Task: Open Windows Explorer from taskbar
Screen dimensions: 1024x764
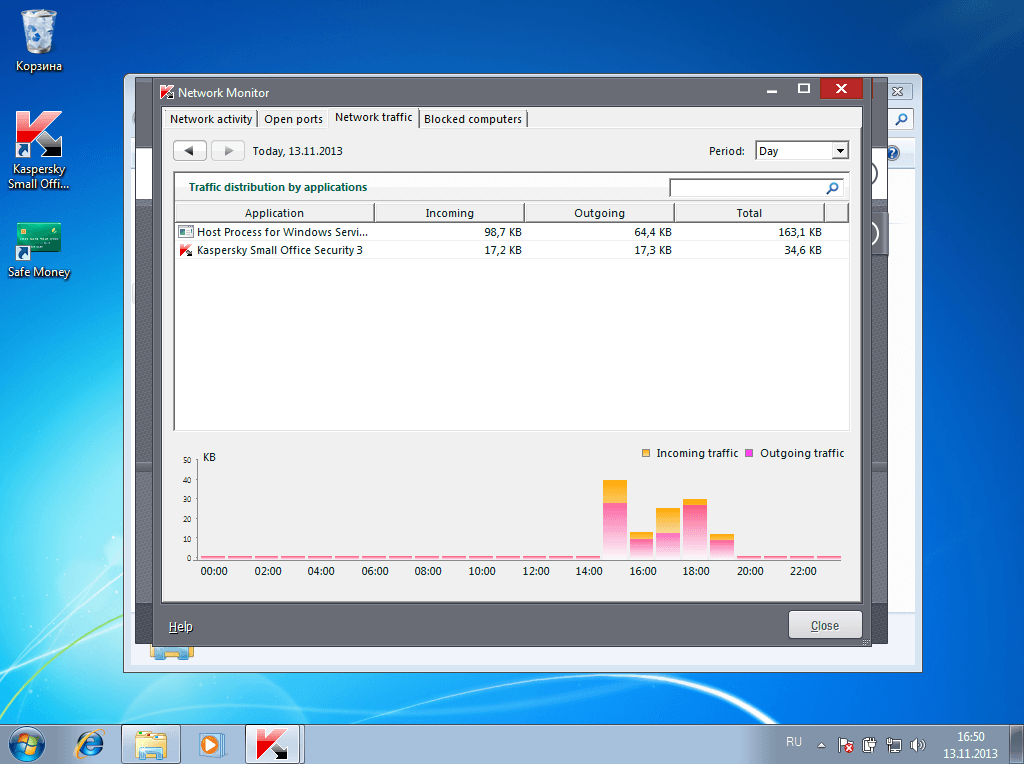Action: point(151,744)
